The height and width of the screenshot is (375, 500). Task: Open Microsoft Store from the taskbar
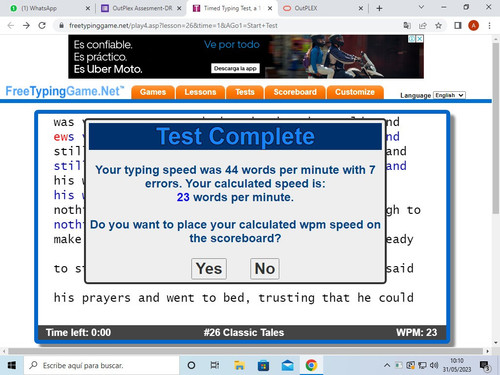263,365
